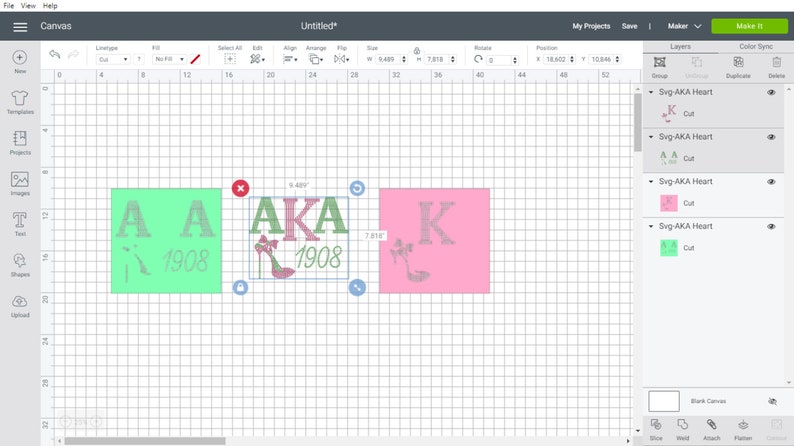Select the Text tool
The image size is (794, 446).
point(20,224)
